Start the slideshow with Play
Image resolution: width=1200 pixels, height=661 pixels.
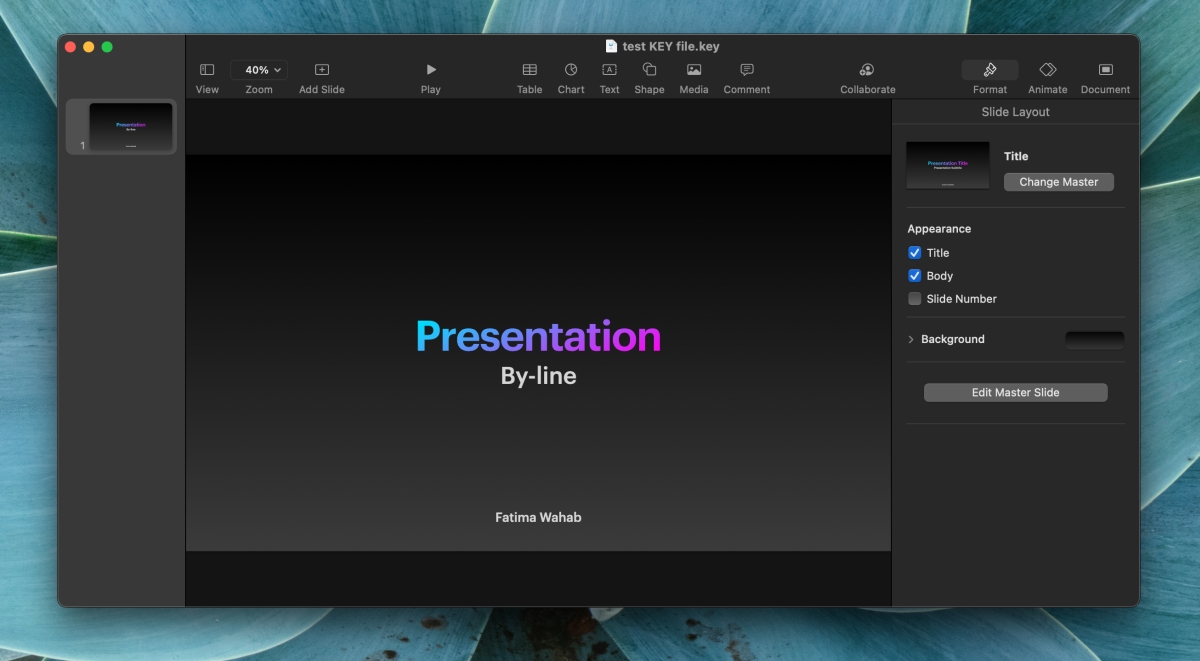430,70
